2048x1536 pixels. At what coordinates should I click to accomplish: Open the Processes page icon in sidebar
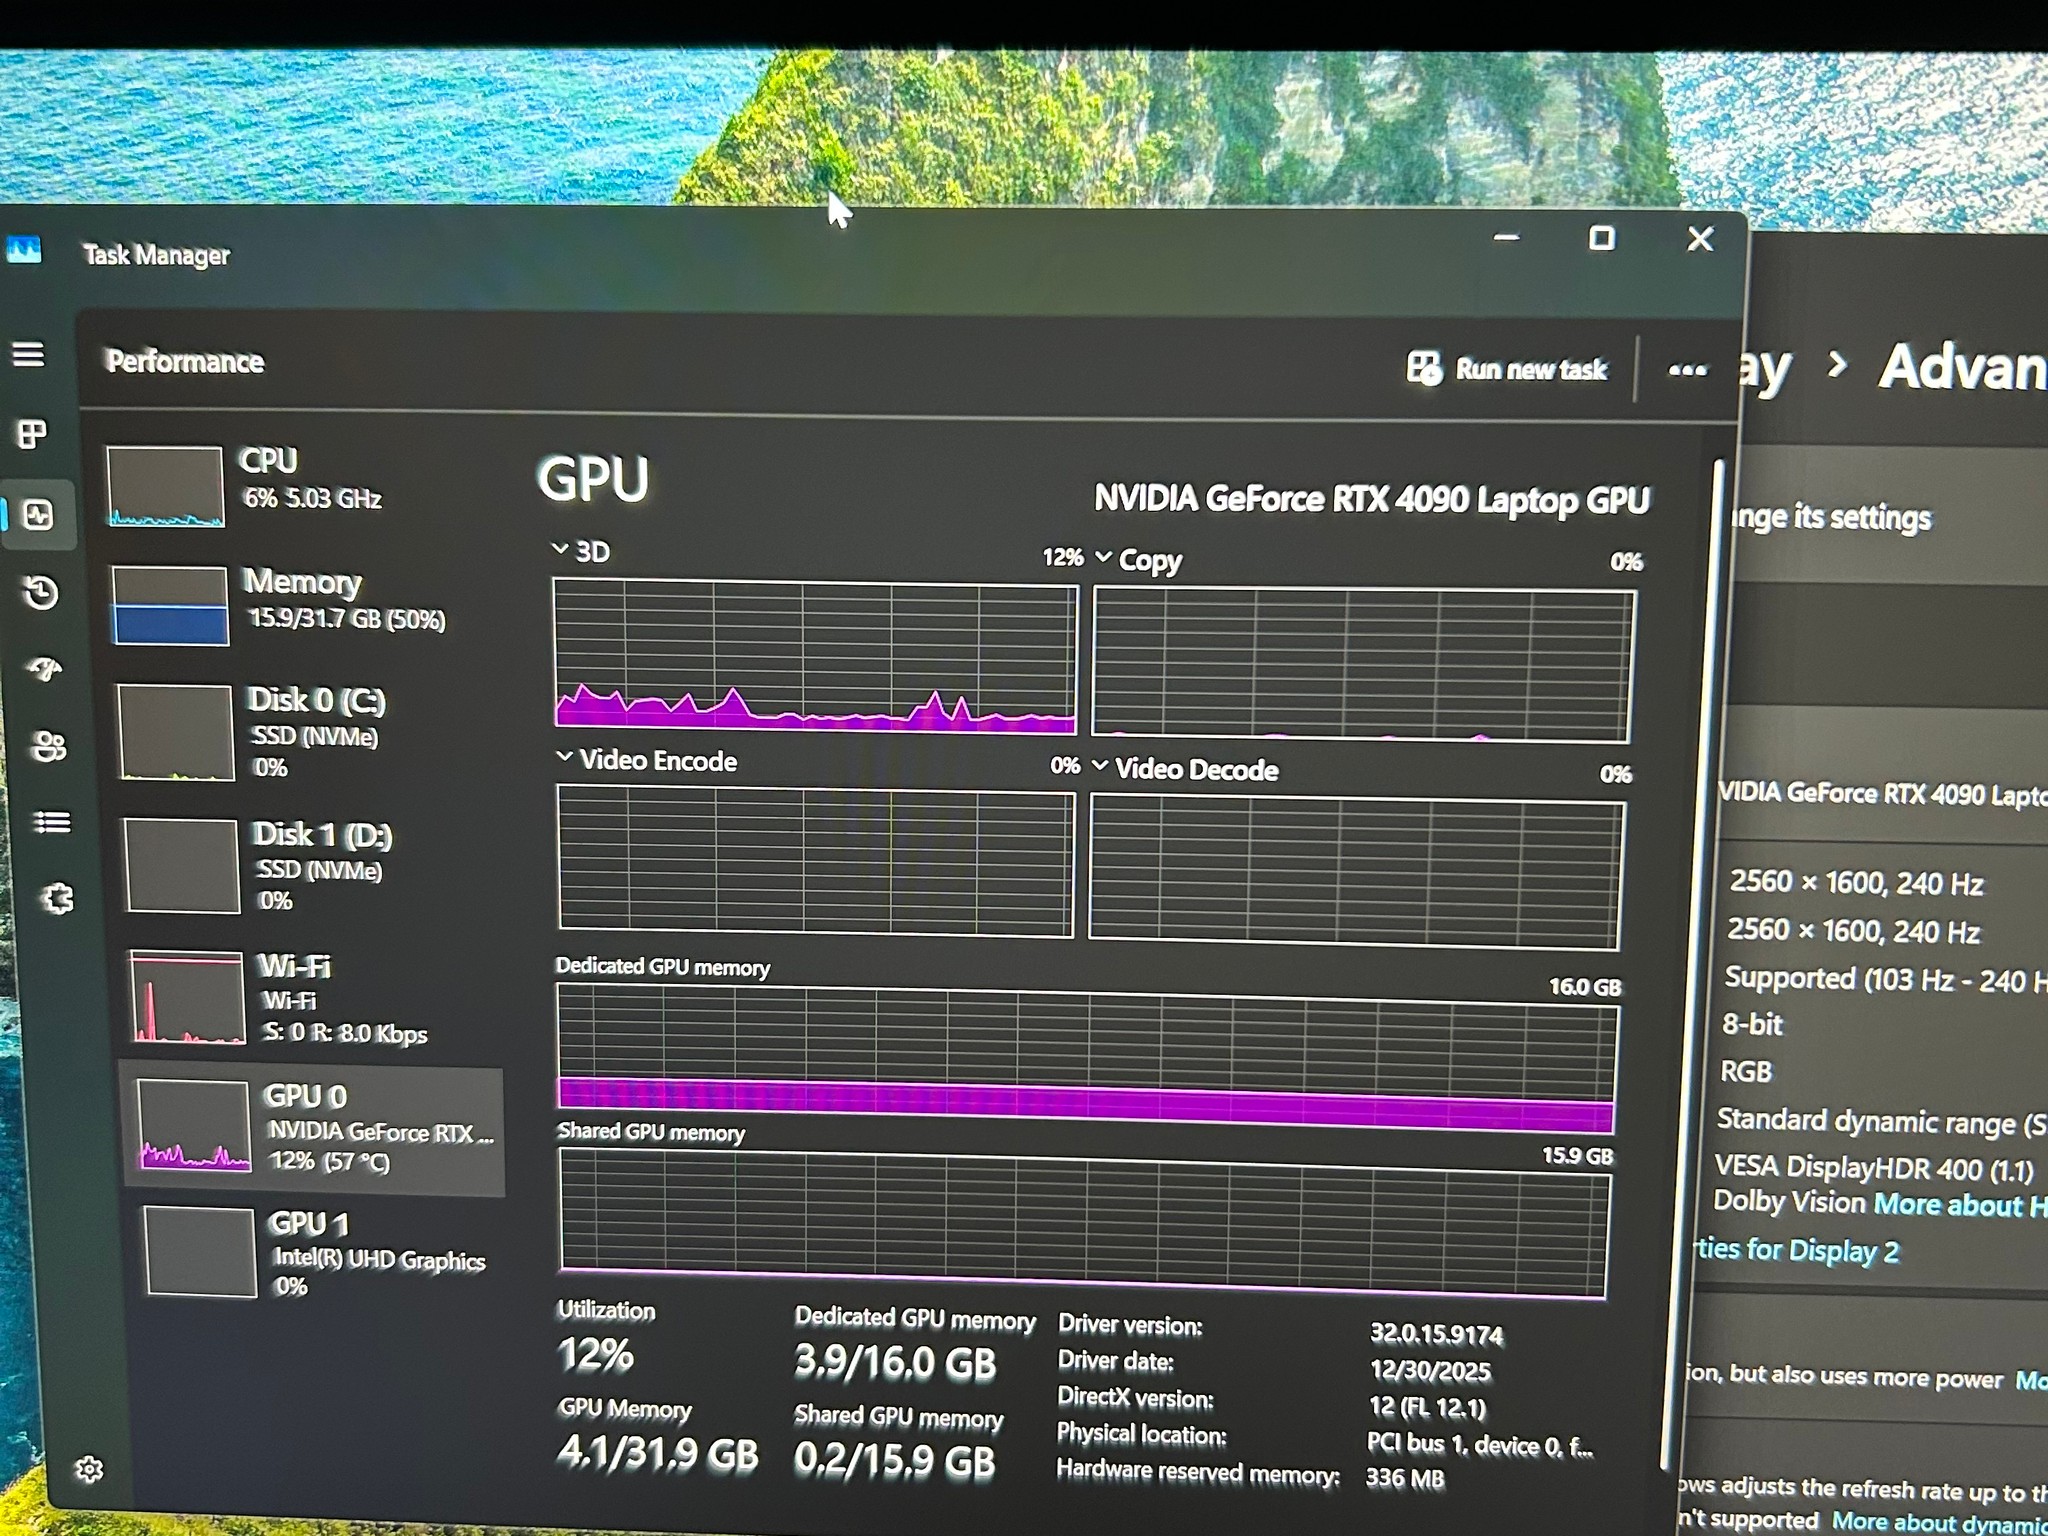[x=32, y=434]
